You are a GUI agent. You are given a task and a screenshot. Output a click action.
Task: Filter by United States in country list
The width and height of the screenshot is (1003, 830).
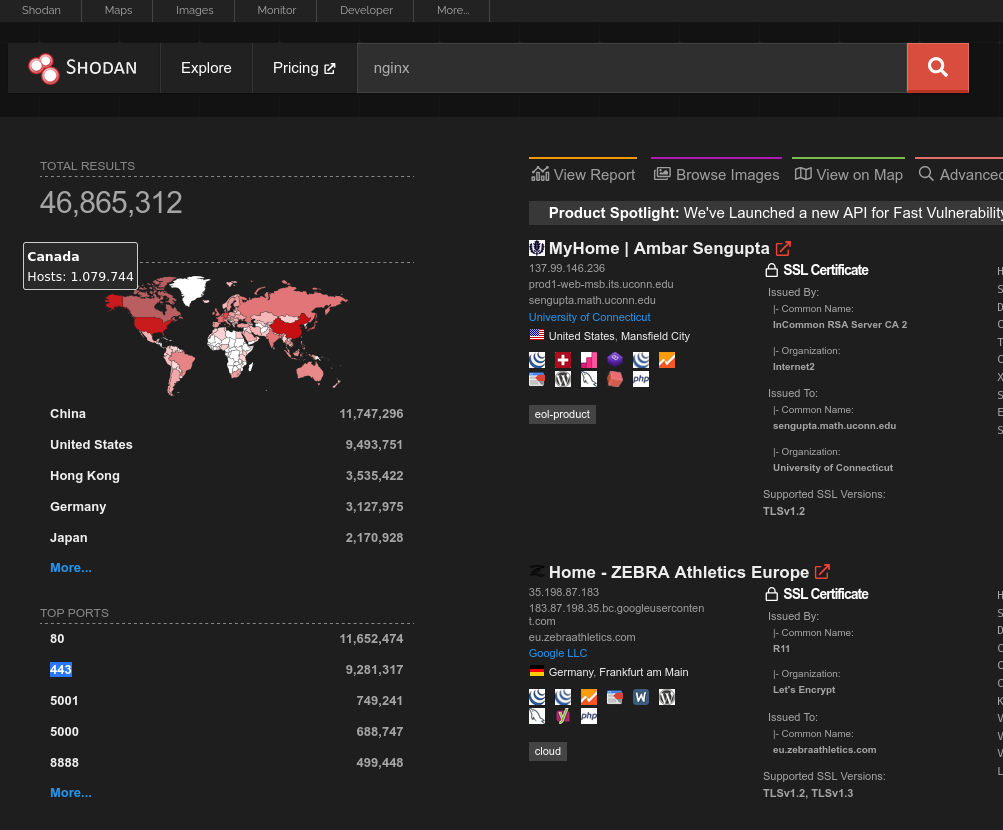pyautogui.click(x=91, y=444)
